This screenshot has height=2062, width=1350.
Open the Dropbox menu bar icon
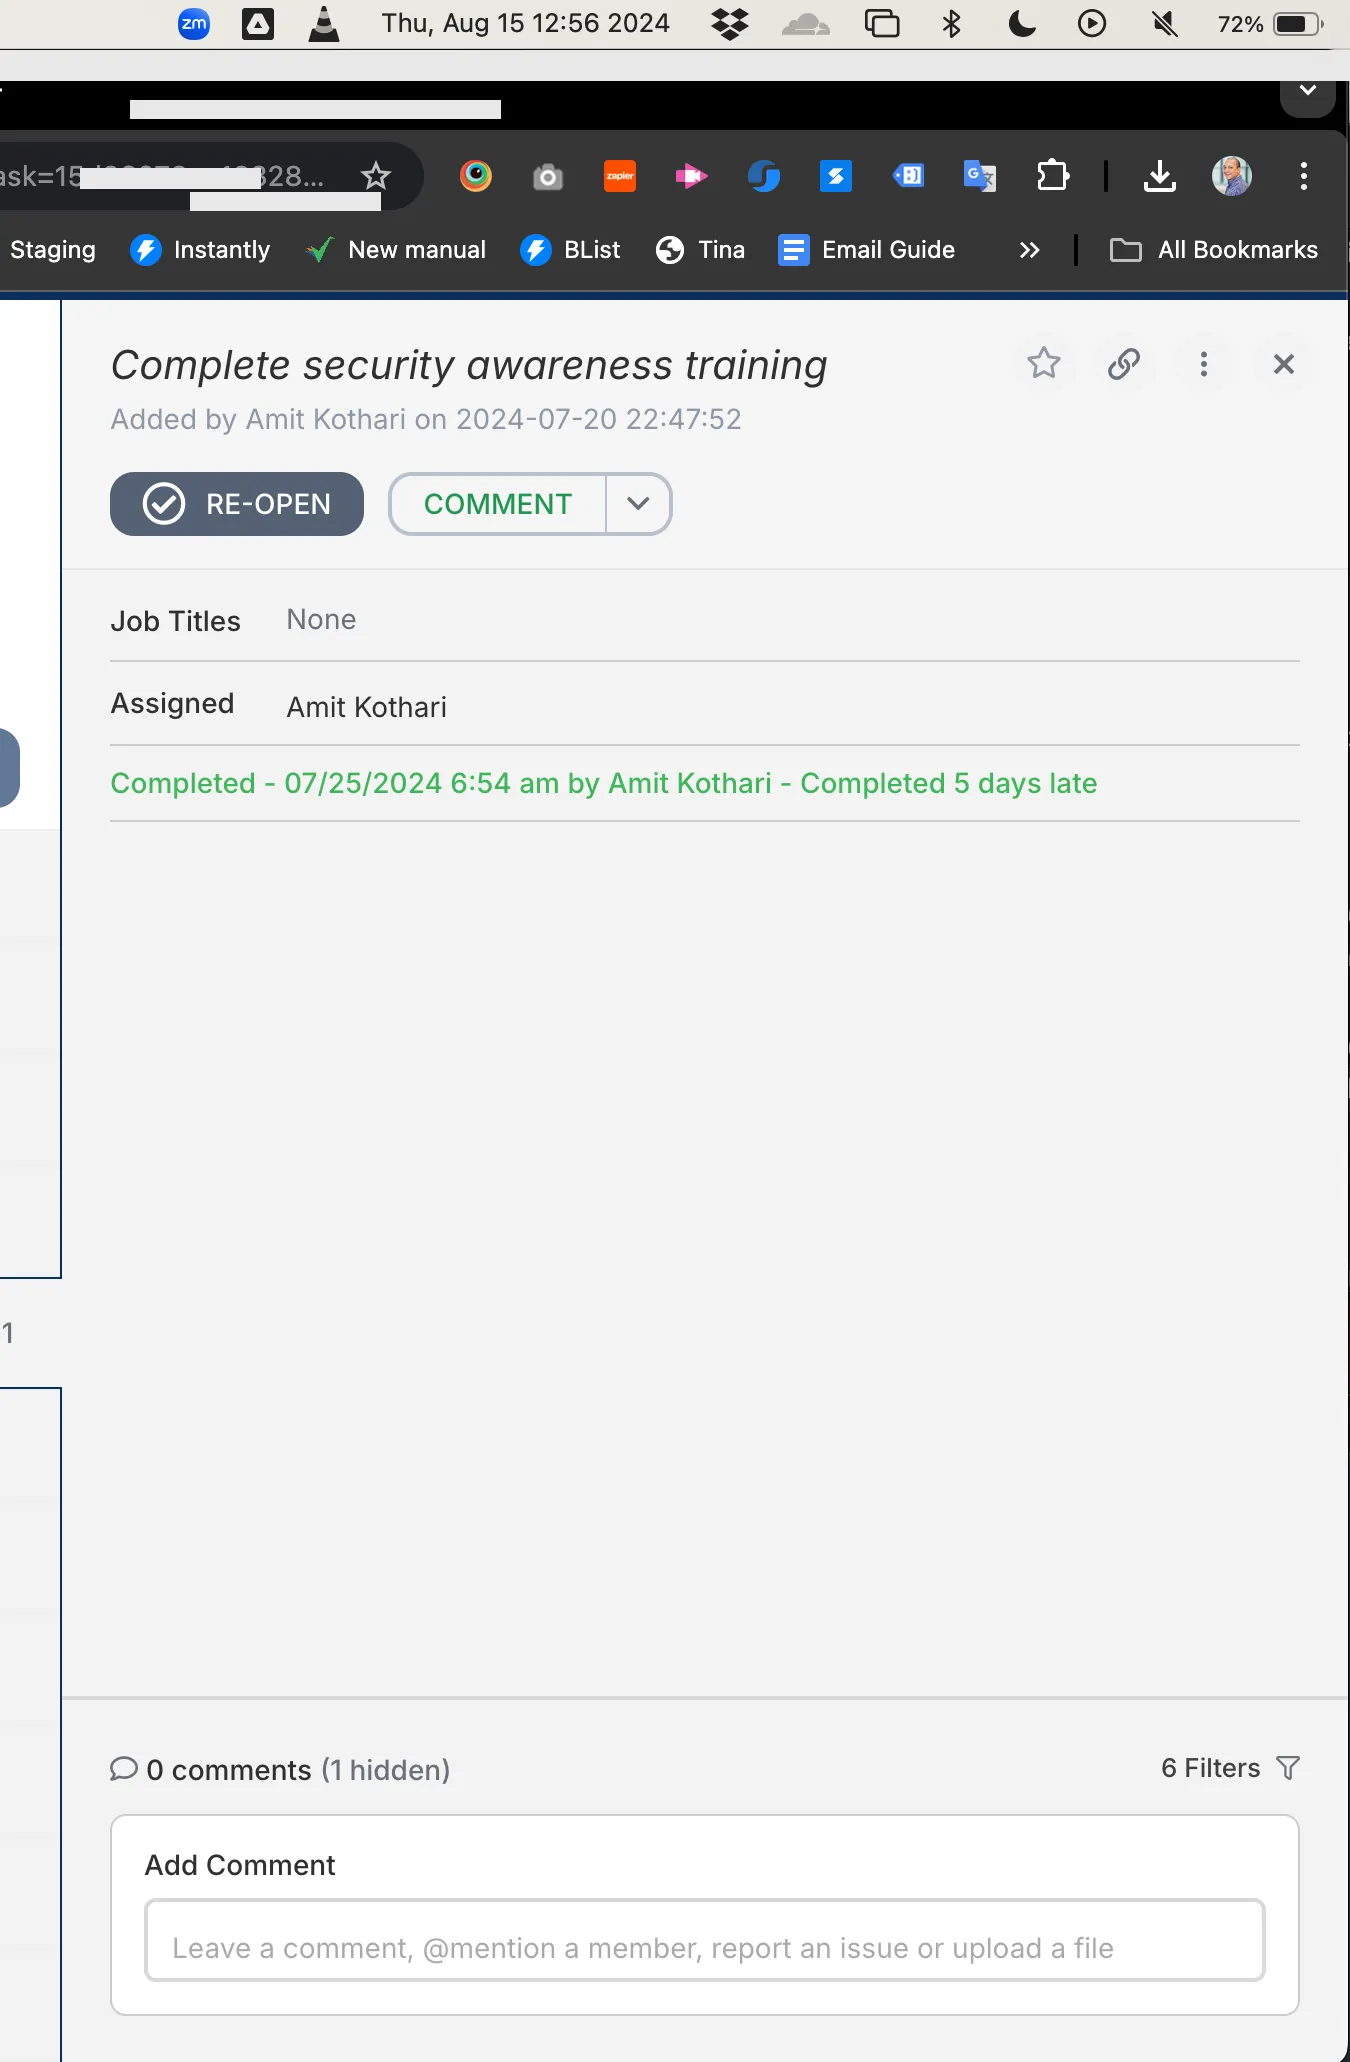[730, 23]
